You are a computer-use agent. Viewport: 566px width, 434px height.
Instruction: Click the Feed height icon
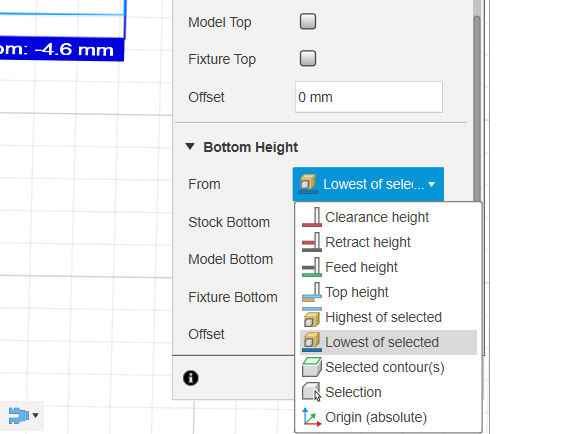pyautogui.click(x=312, y=267)
